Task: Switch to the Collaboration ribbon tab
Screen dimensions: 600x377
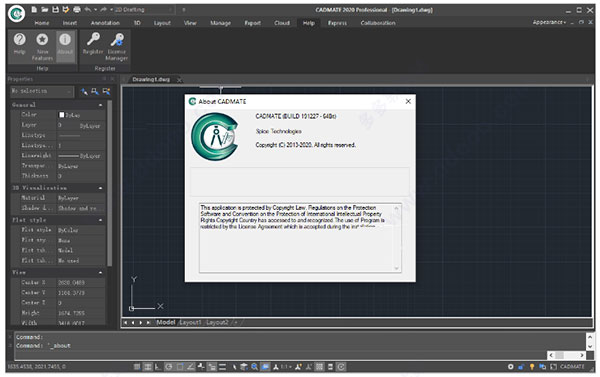Action: pyautogui.click(x=378, y=23)
